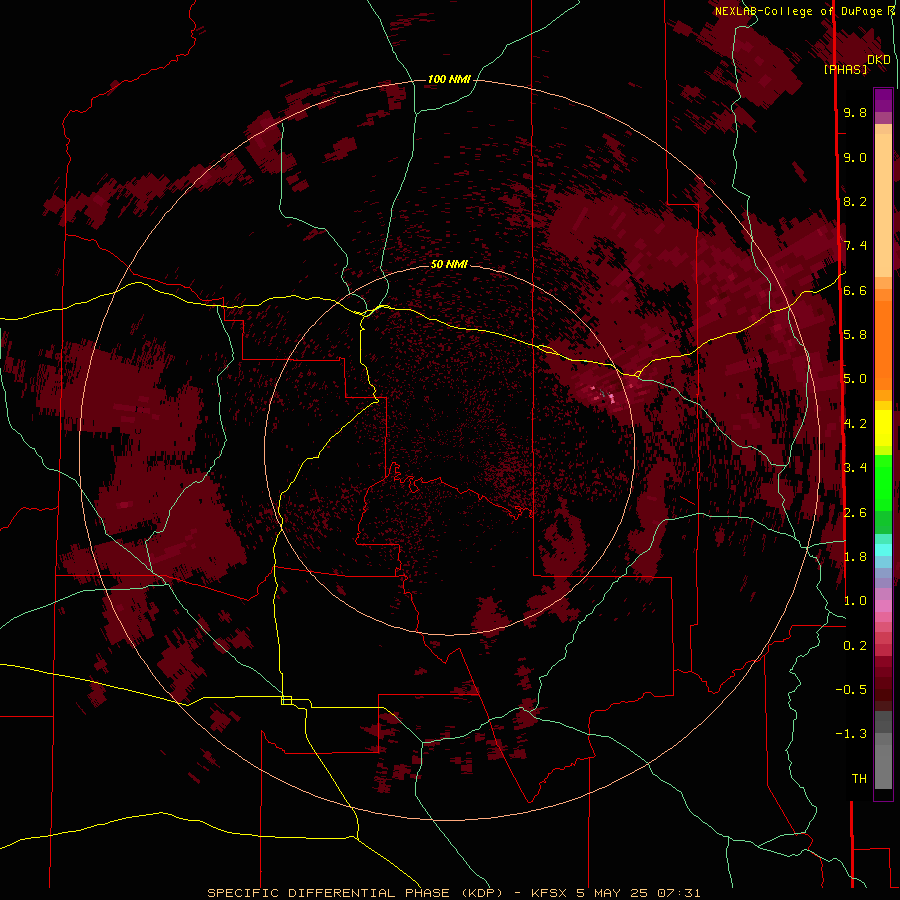Click the 3.4 scale value label
900x900 pixels.
point(855,468)
